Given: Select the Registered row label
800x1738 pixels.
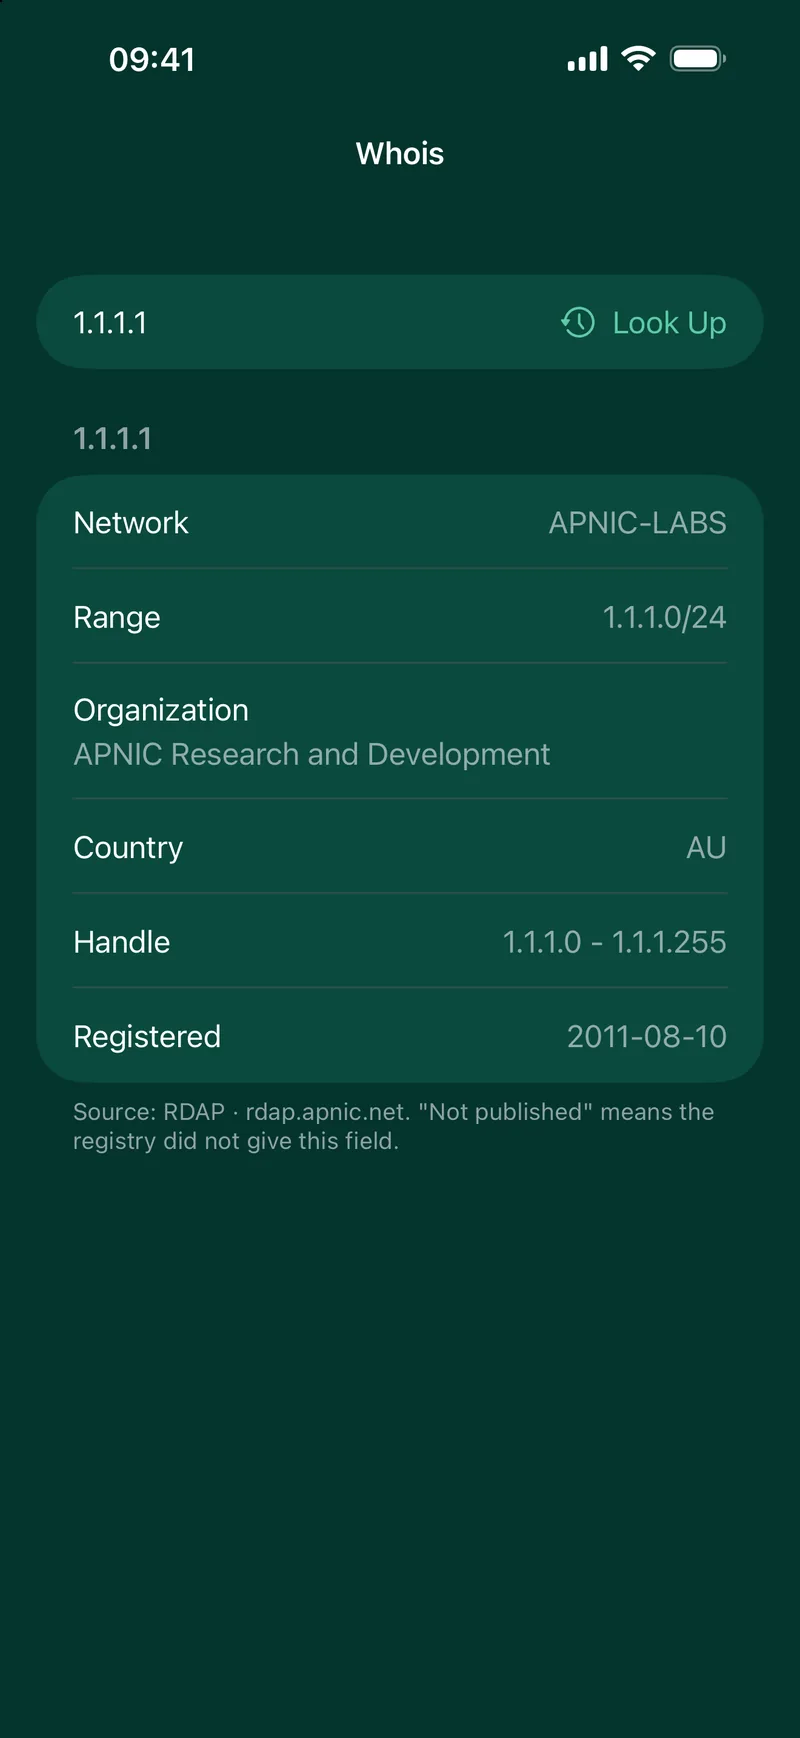Looking at the screenshot, I should [147, 1037].
